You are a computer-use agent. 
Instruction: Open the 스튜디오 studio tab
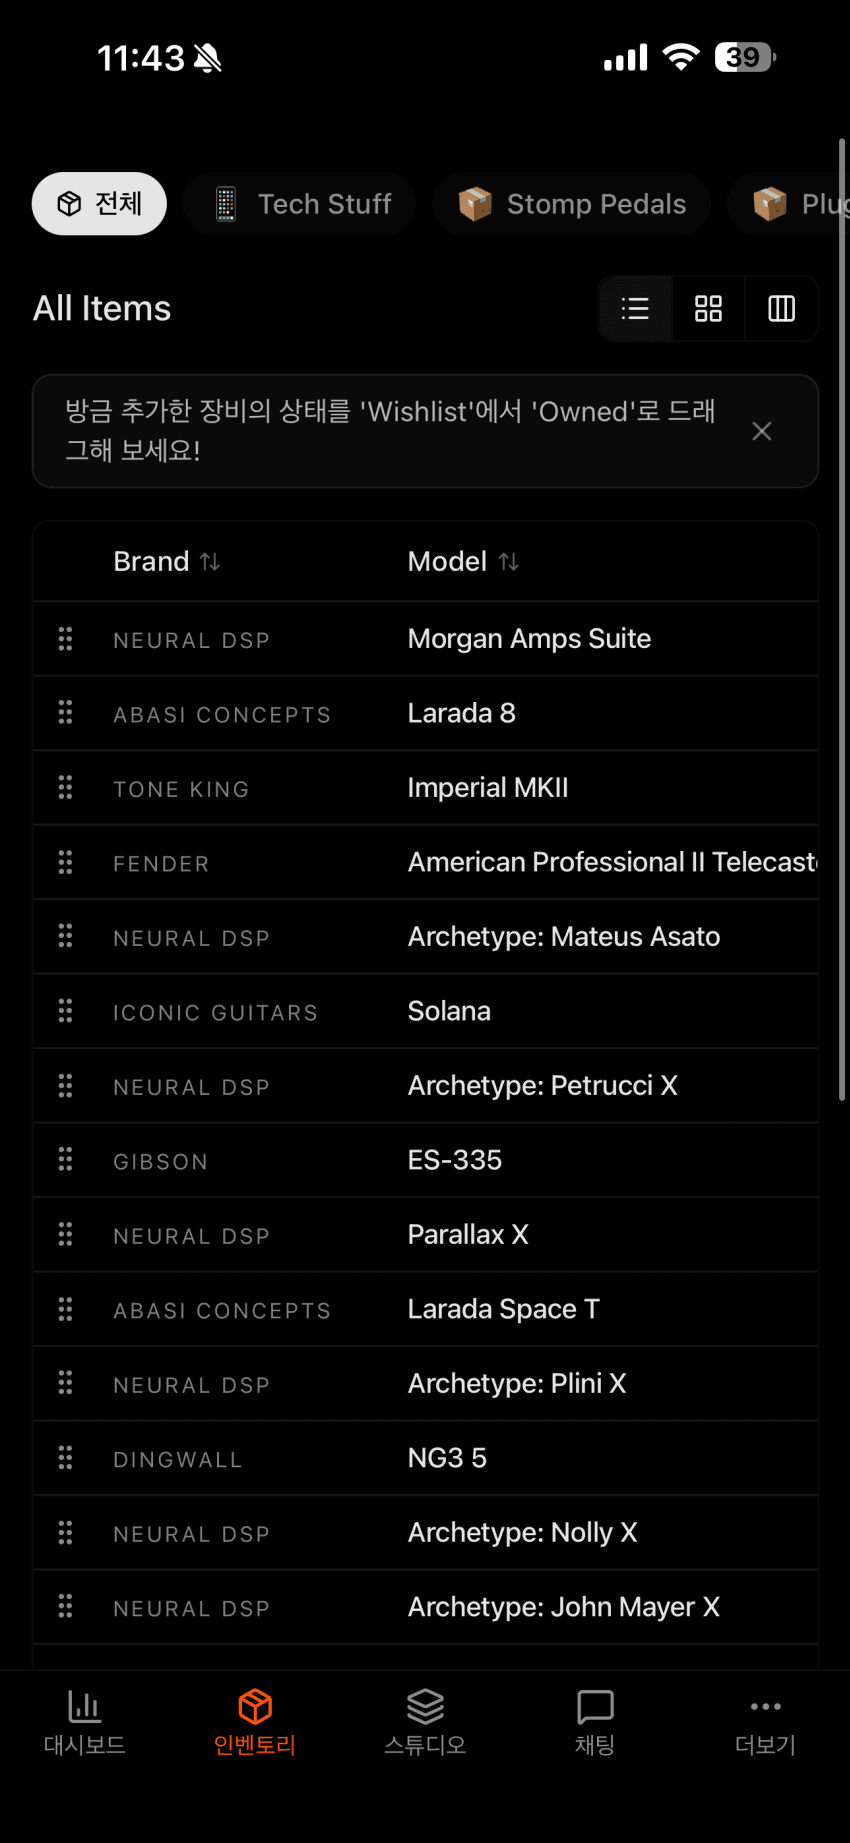pos(425,1721)
